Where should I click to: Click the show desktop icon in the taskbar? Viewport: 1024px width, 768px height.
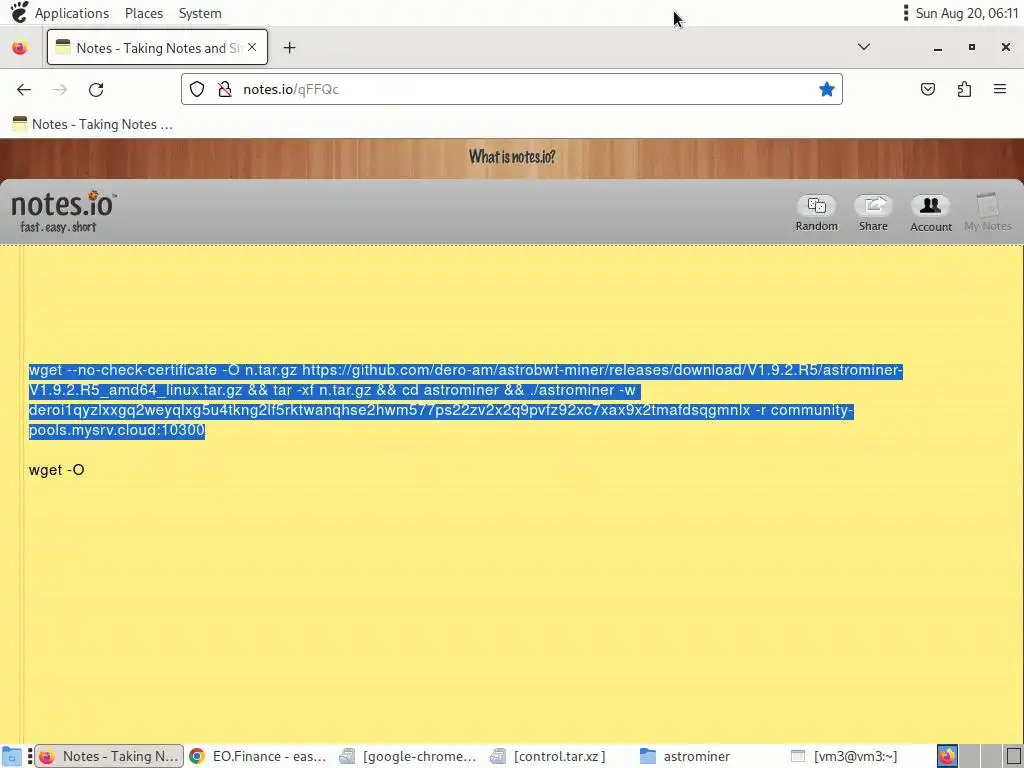[x=11, y=756]
